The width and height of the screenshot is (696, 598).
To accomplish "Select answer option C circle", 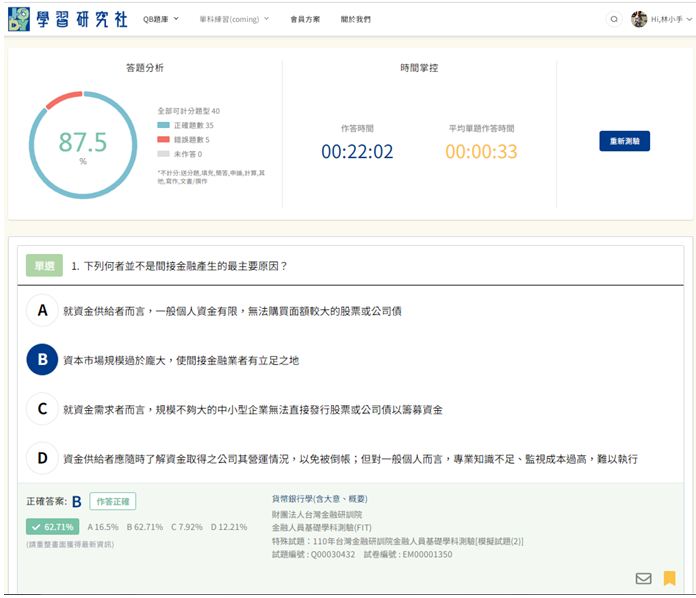I will coord(42,409).
